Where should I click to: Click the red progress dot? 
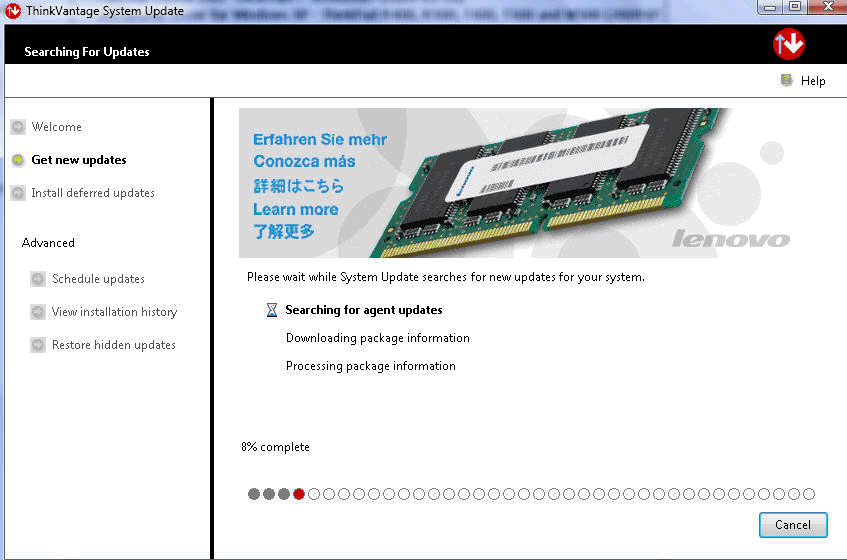click(299, 494)
